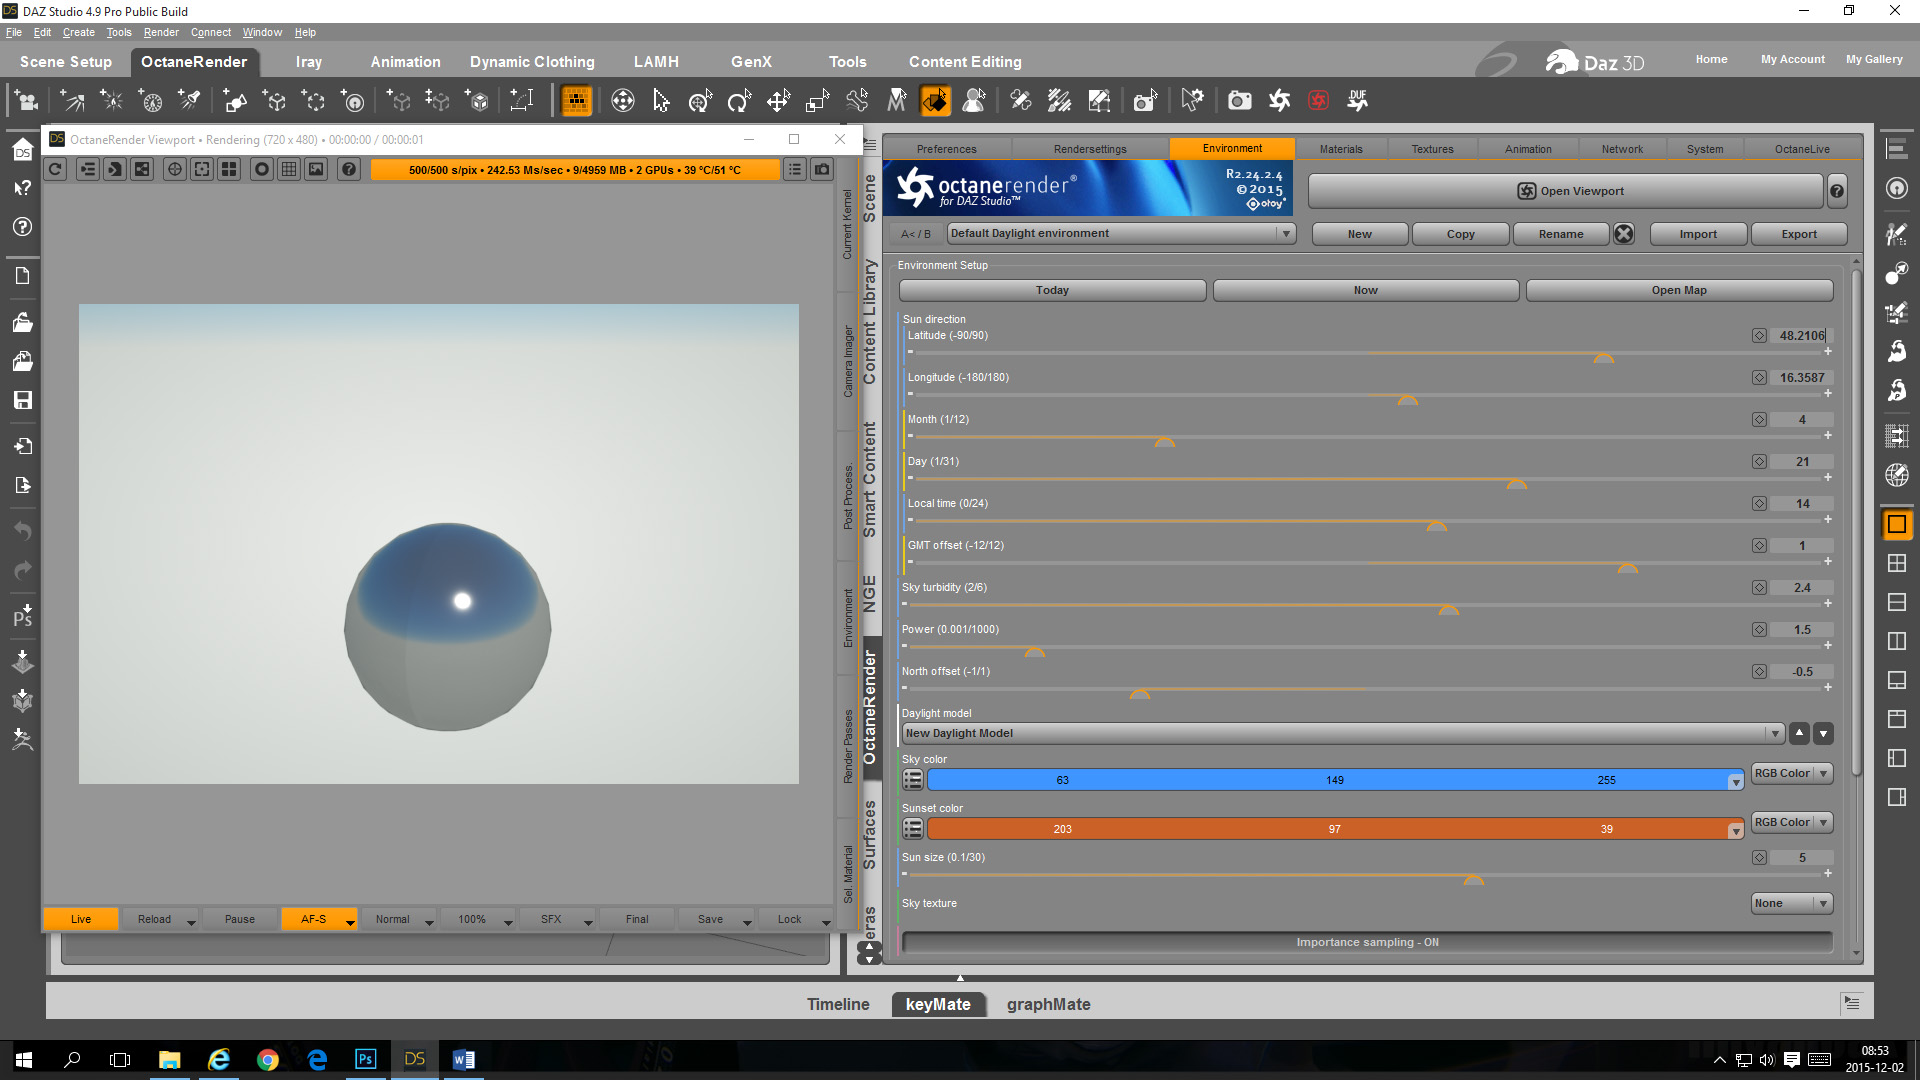Click the white camera render icon

(1240, 100)
